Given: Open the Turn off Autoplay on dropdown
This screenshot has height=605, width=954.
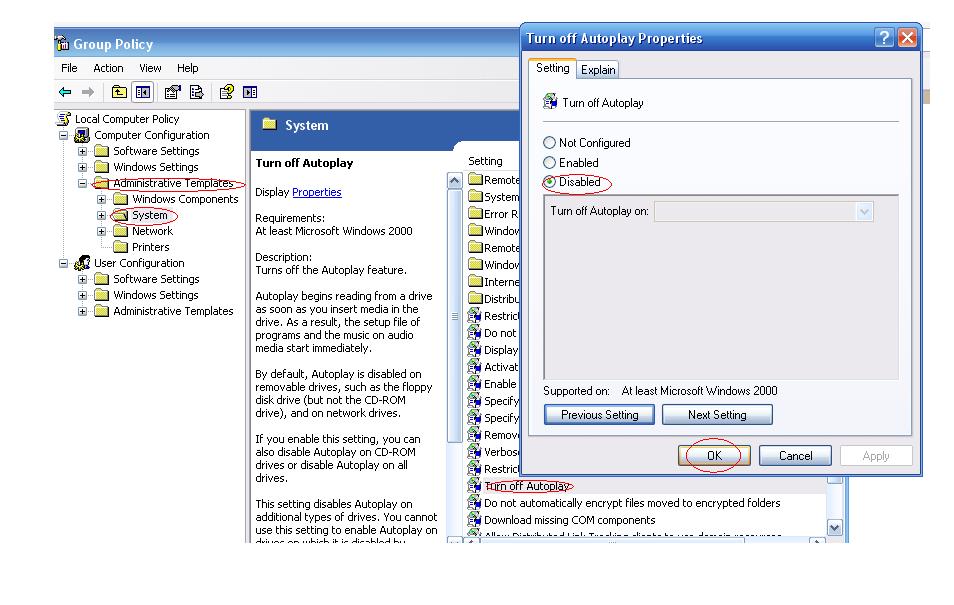Looking at the screenshot, I should (864, 212).
